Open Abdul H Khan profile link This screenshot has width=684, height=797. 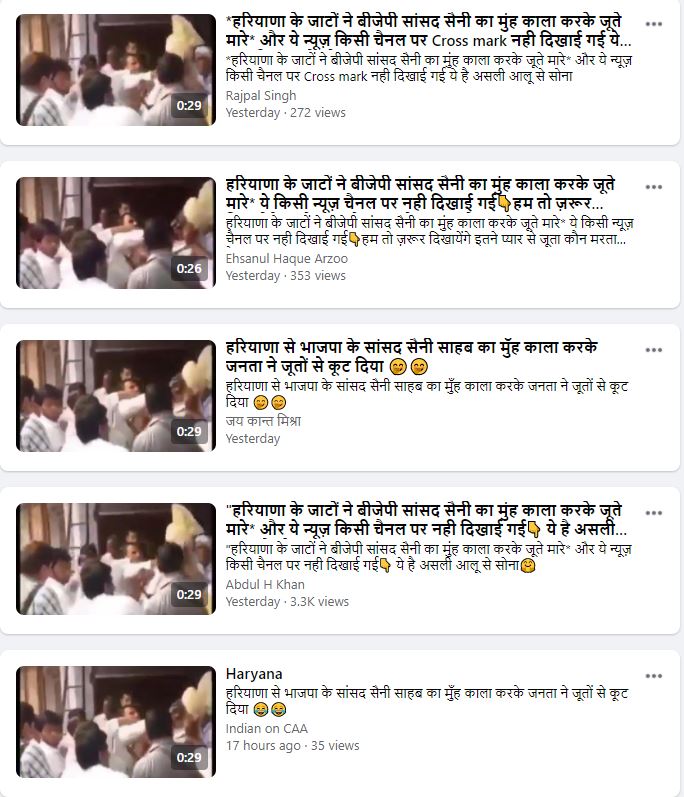265,585
